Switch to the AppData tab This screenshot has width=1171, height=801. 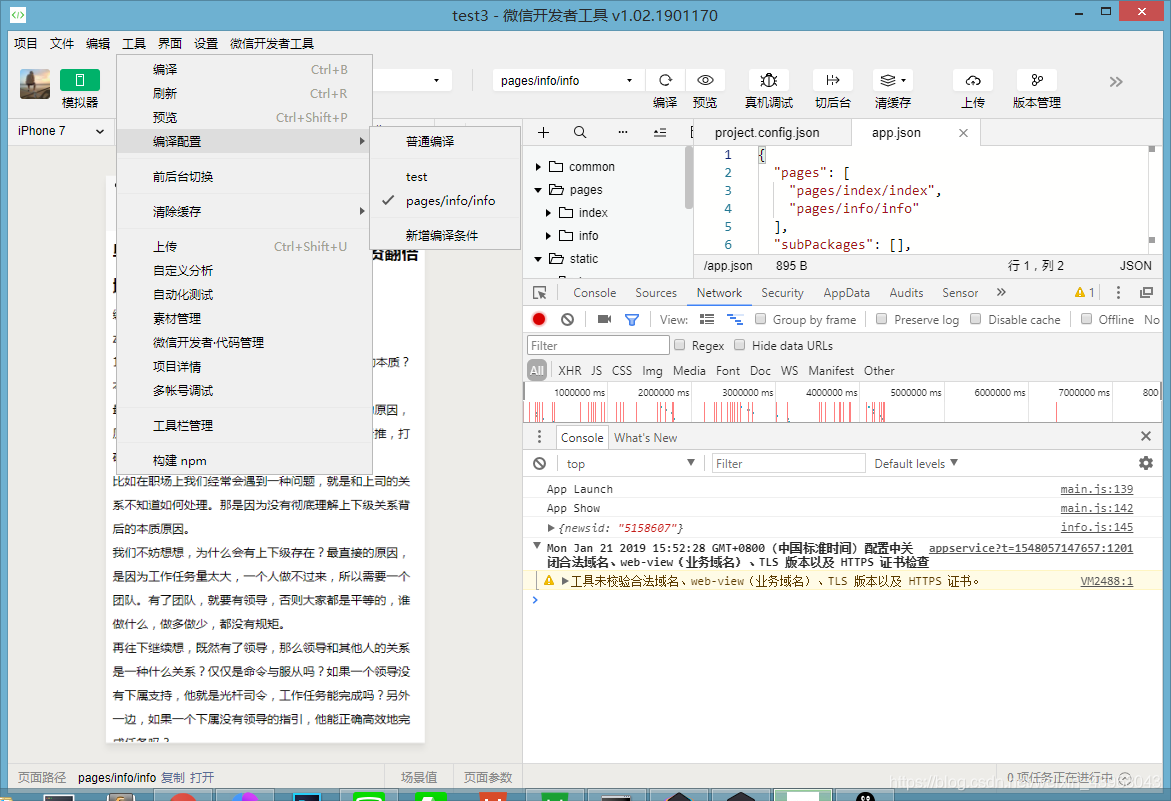coord(846,293)
